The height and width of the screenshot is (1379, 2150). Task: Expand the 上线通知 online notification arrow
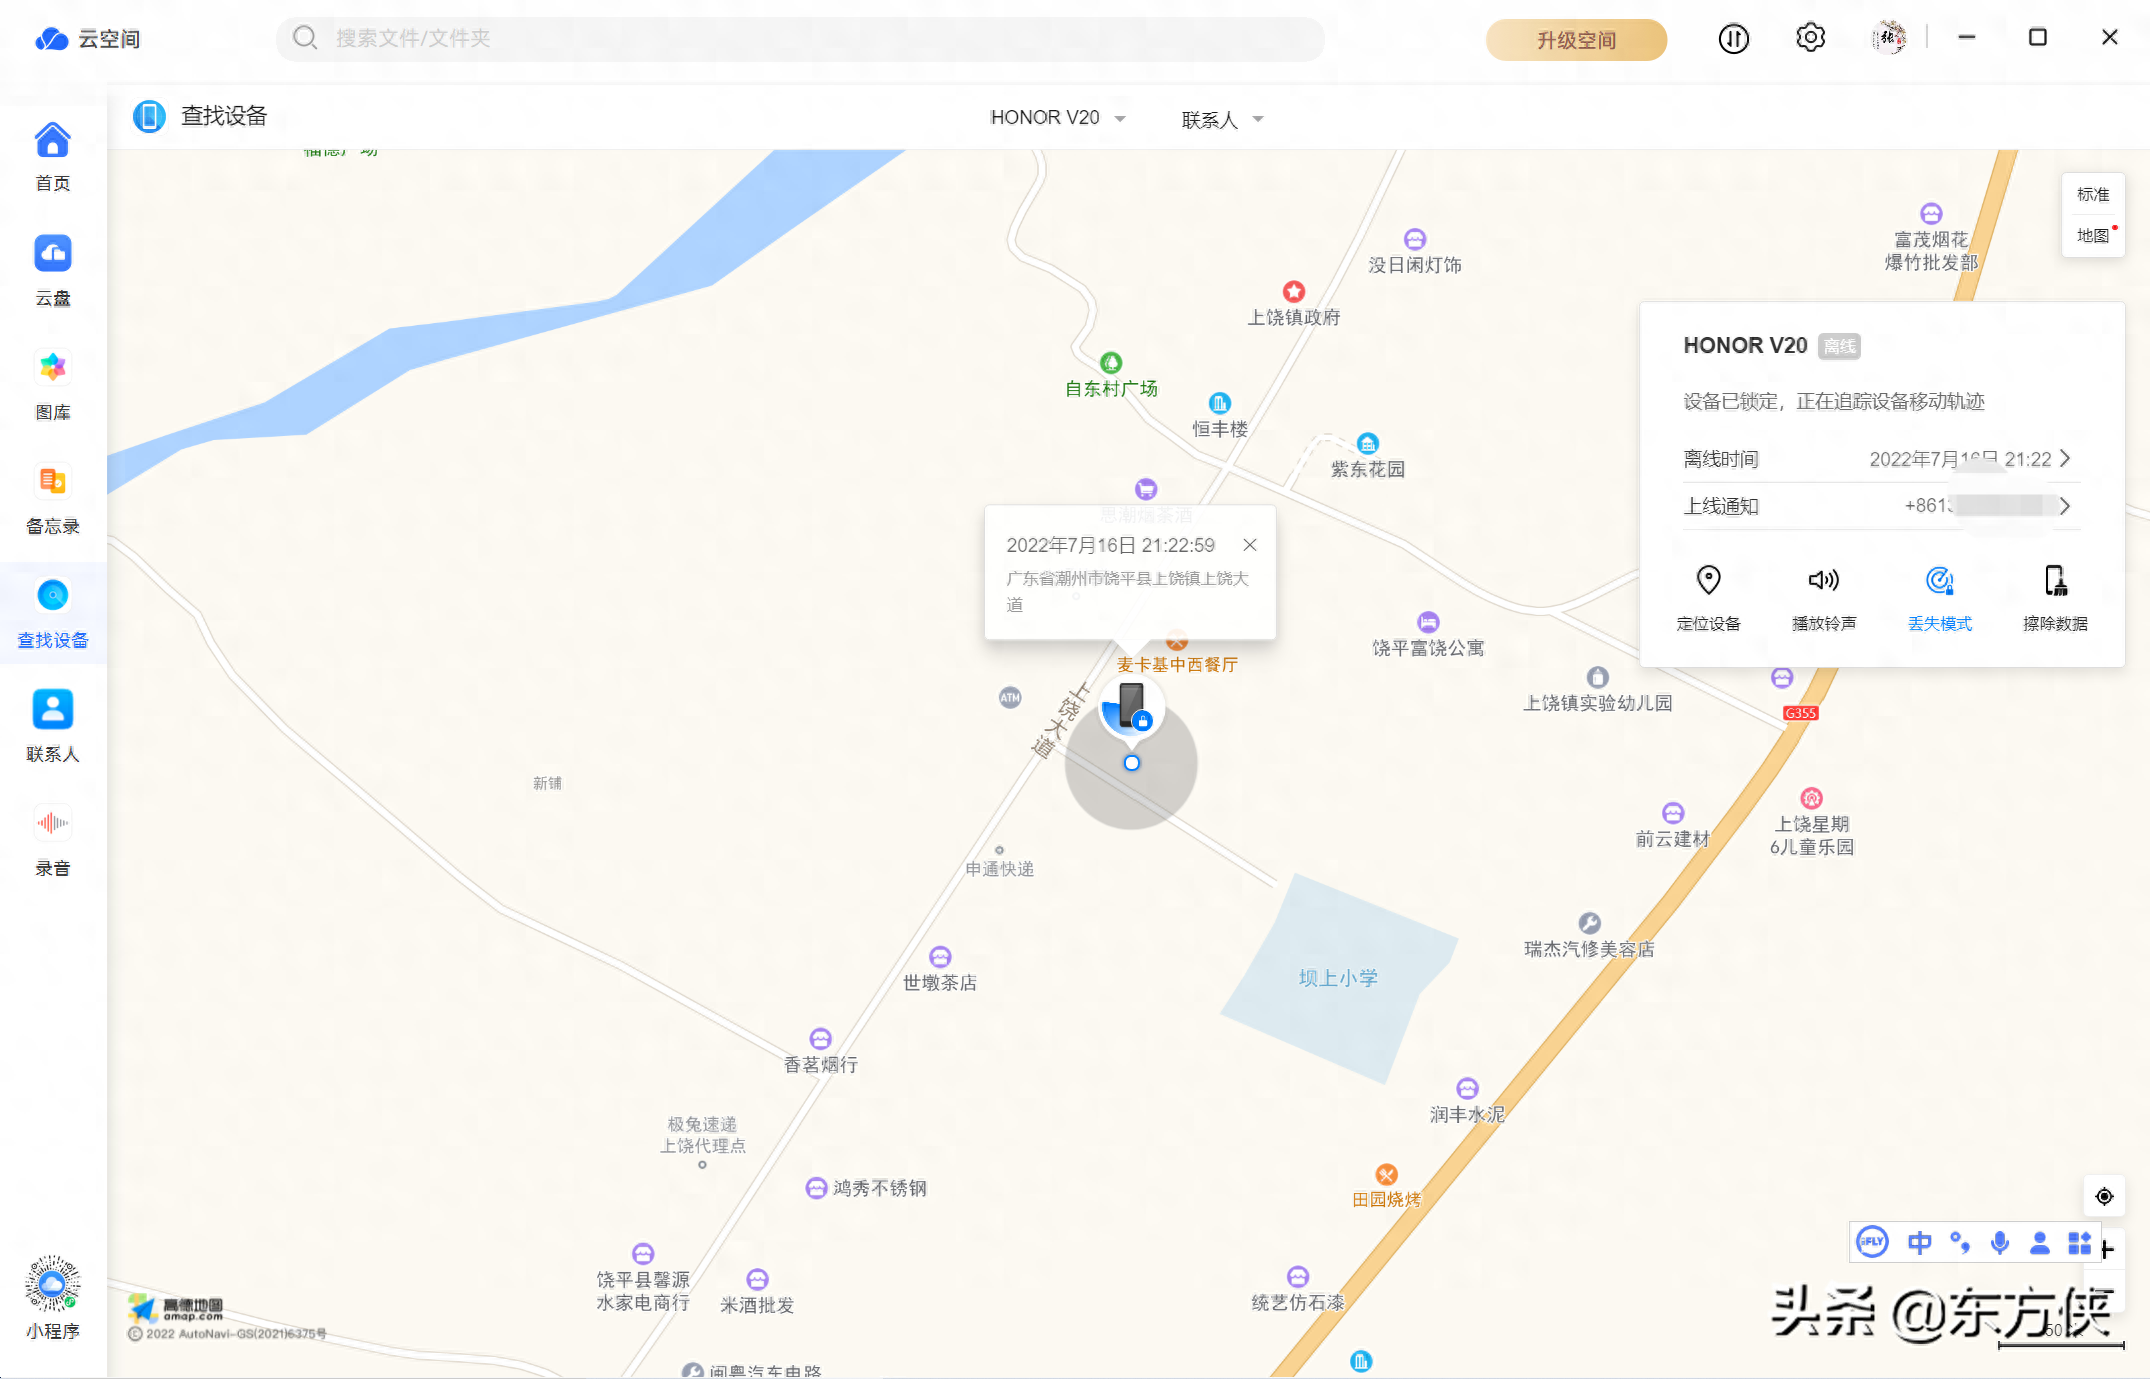click(2065, 506)
